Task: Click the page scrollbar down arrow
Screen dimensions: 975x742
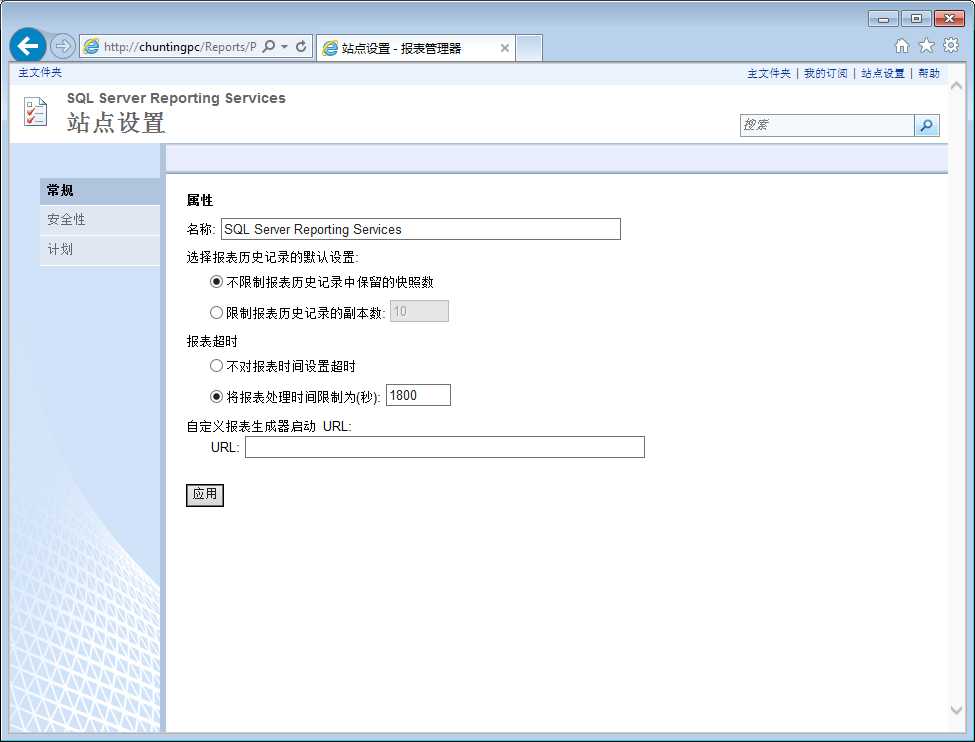Action: (x=956, y=710)
